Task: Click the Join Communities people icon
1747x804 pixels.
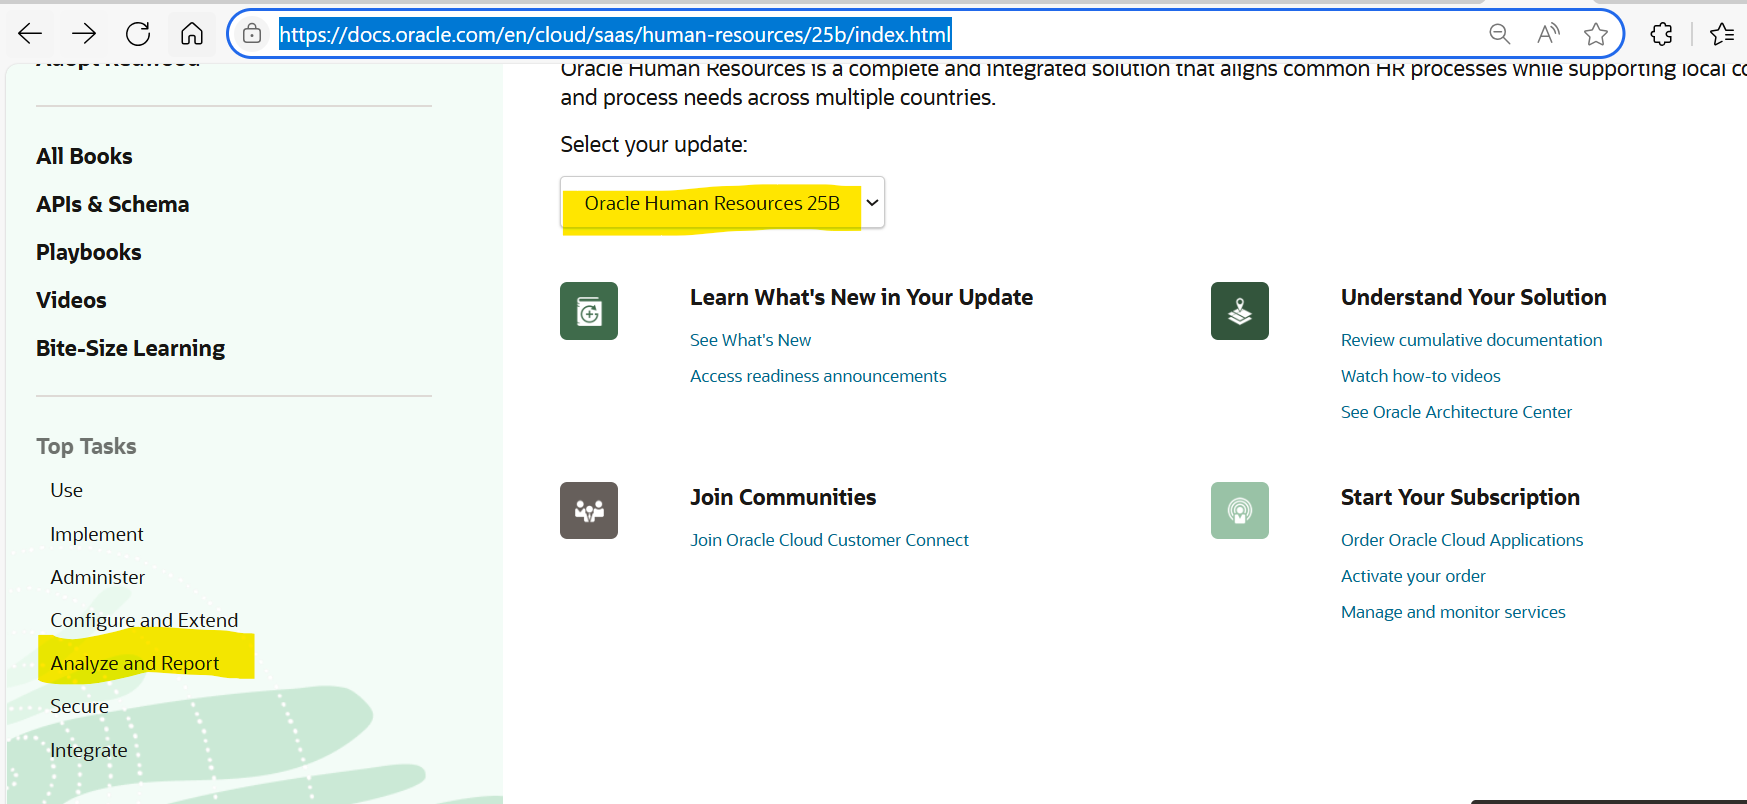Action: point(589,510)
